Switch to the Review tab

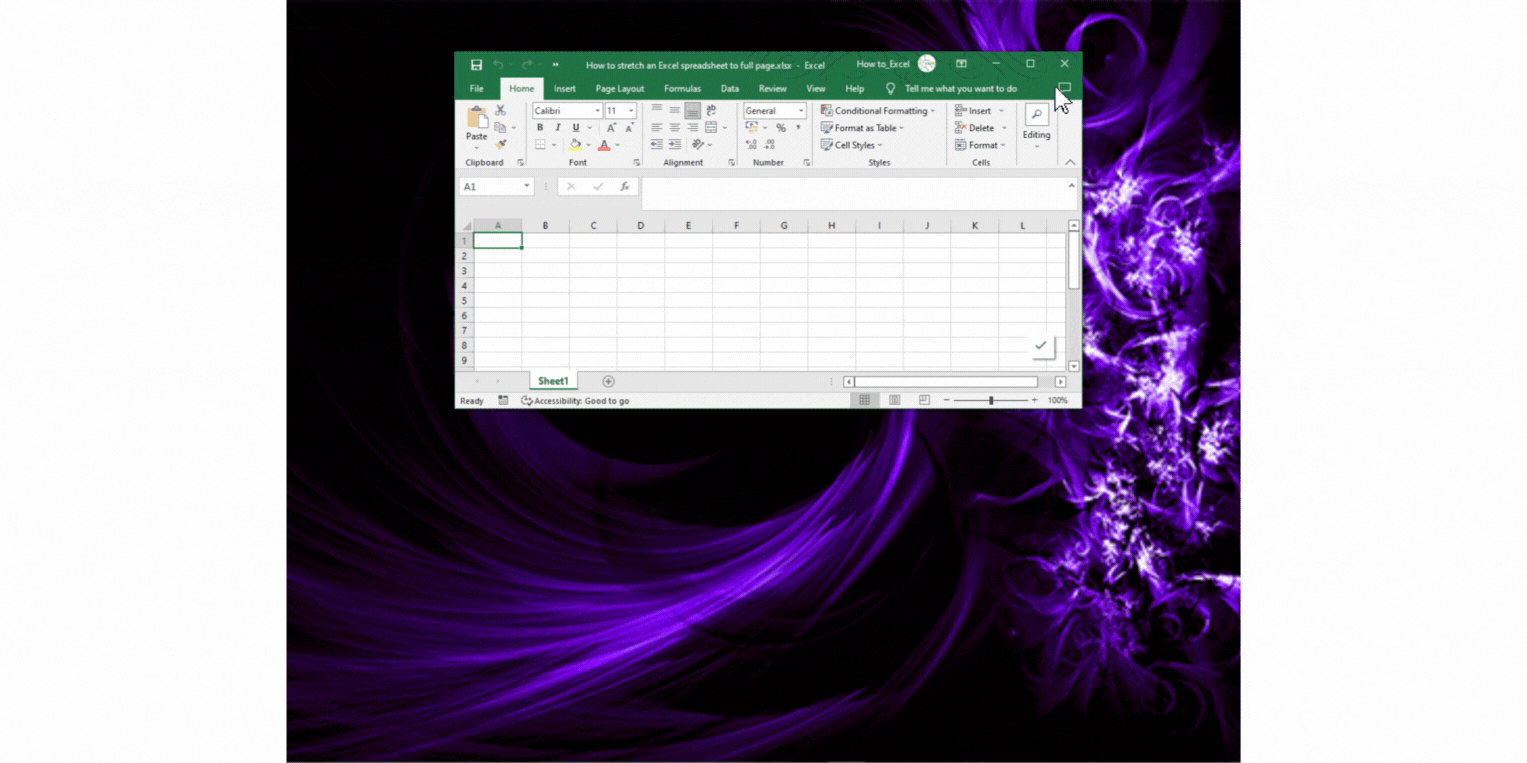(x=773, y=89)
